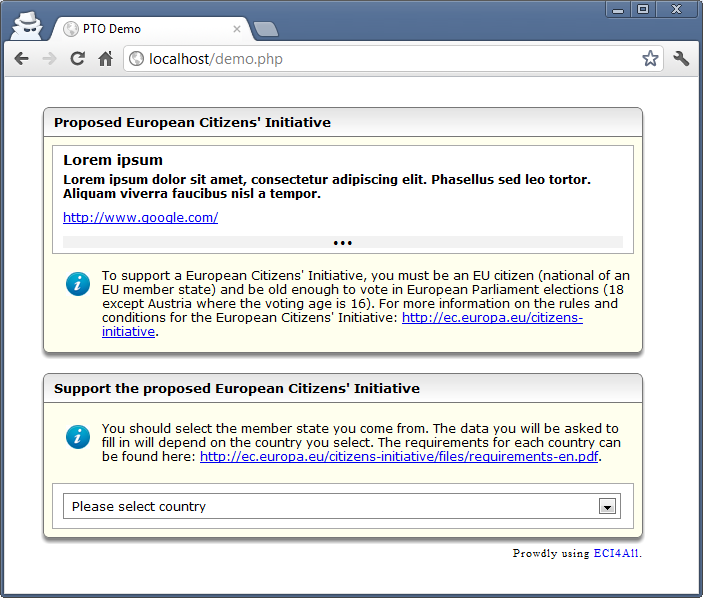This screenshot has height=598, width=703.
Task: Open a new browser tab
Action: point(266,29)
